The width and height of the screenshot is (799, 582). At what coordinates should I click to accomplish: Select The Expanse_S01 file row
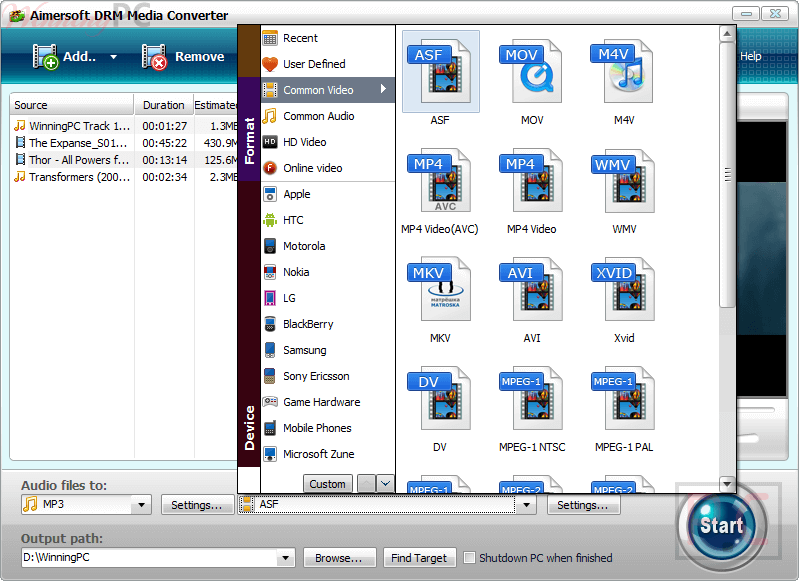(x=124, y=143)
